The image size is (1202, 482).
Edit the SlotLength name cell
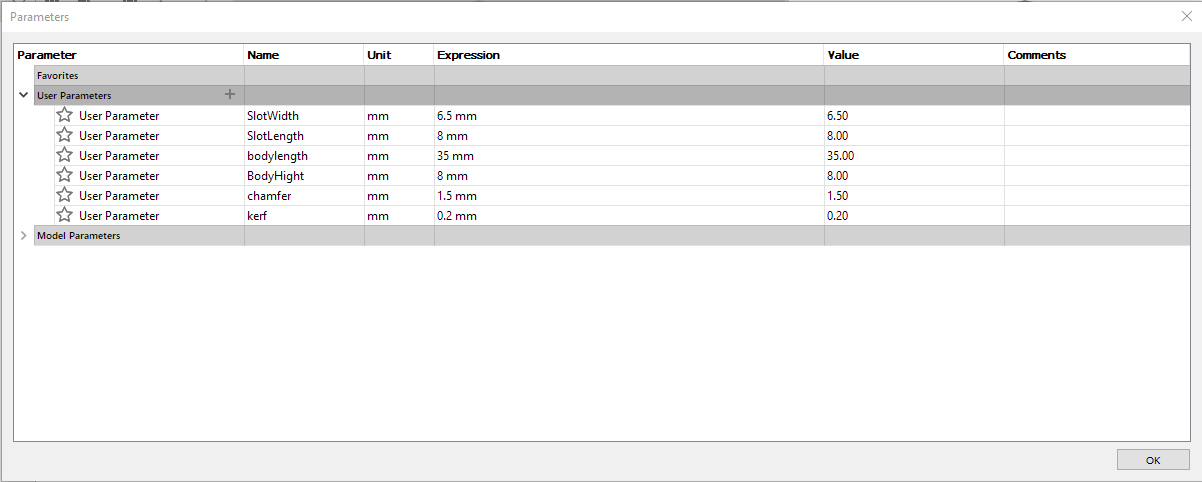304,135
